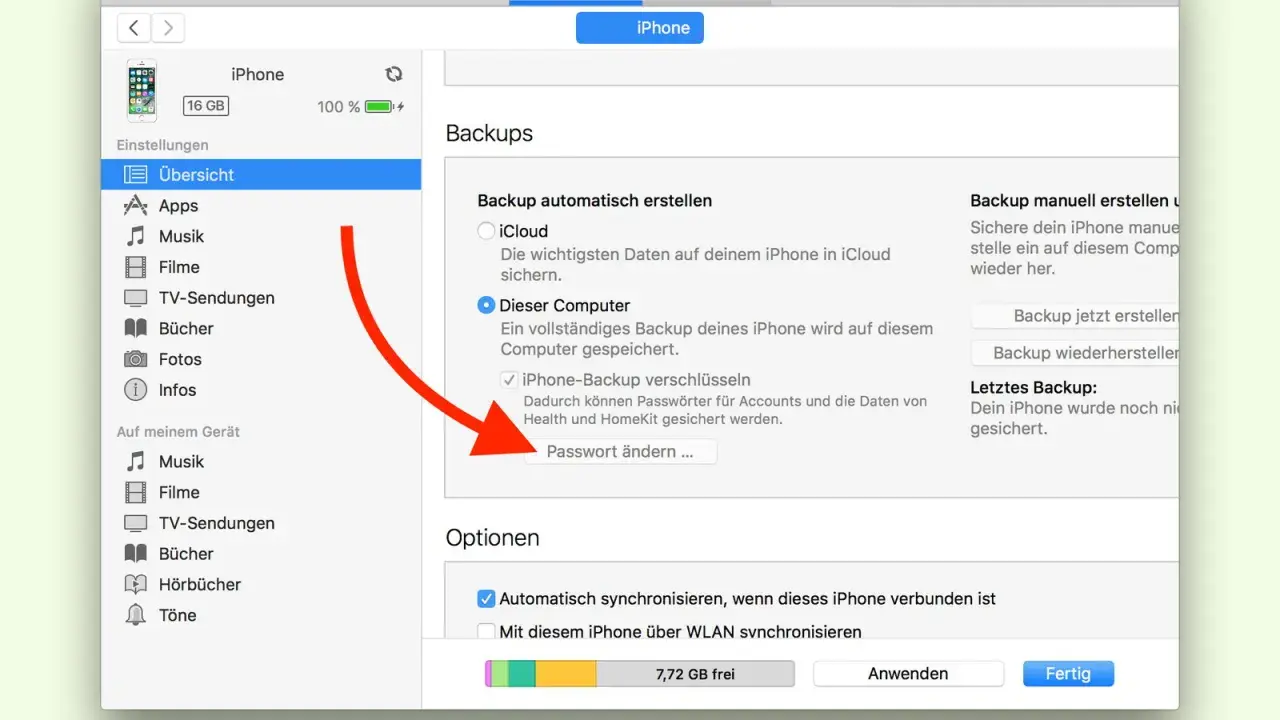1280x720 pixels.
Task: Click Backup jetzt erstellen button
Action: [1075, 316]
